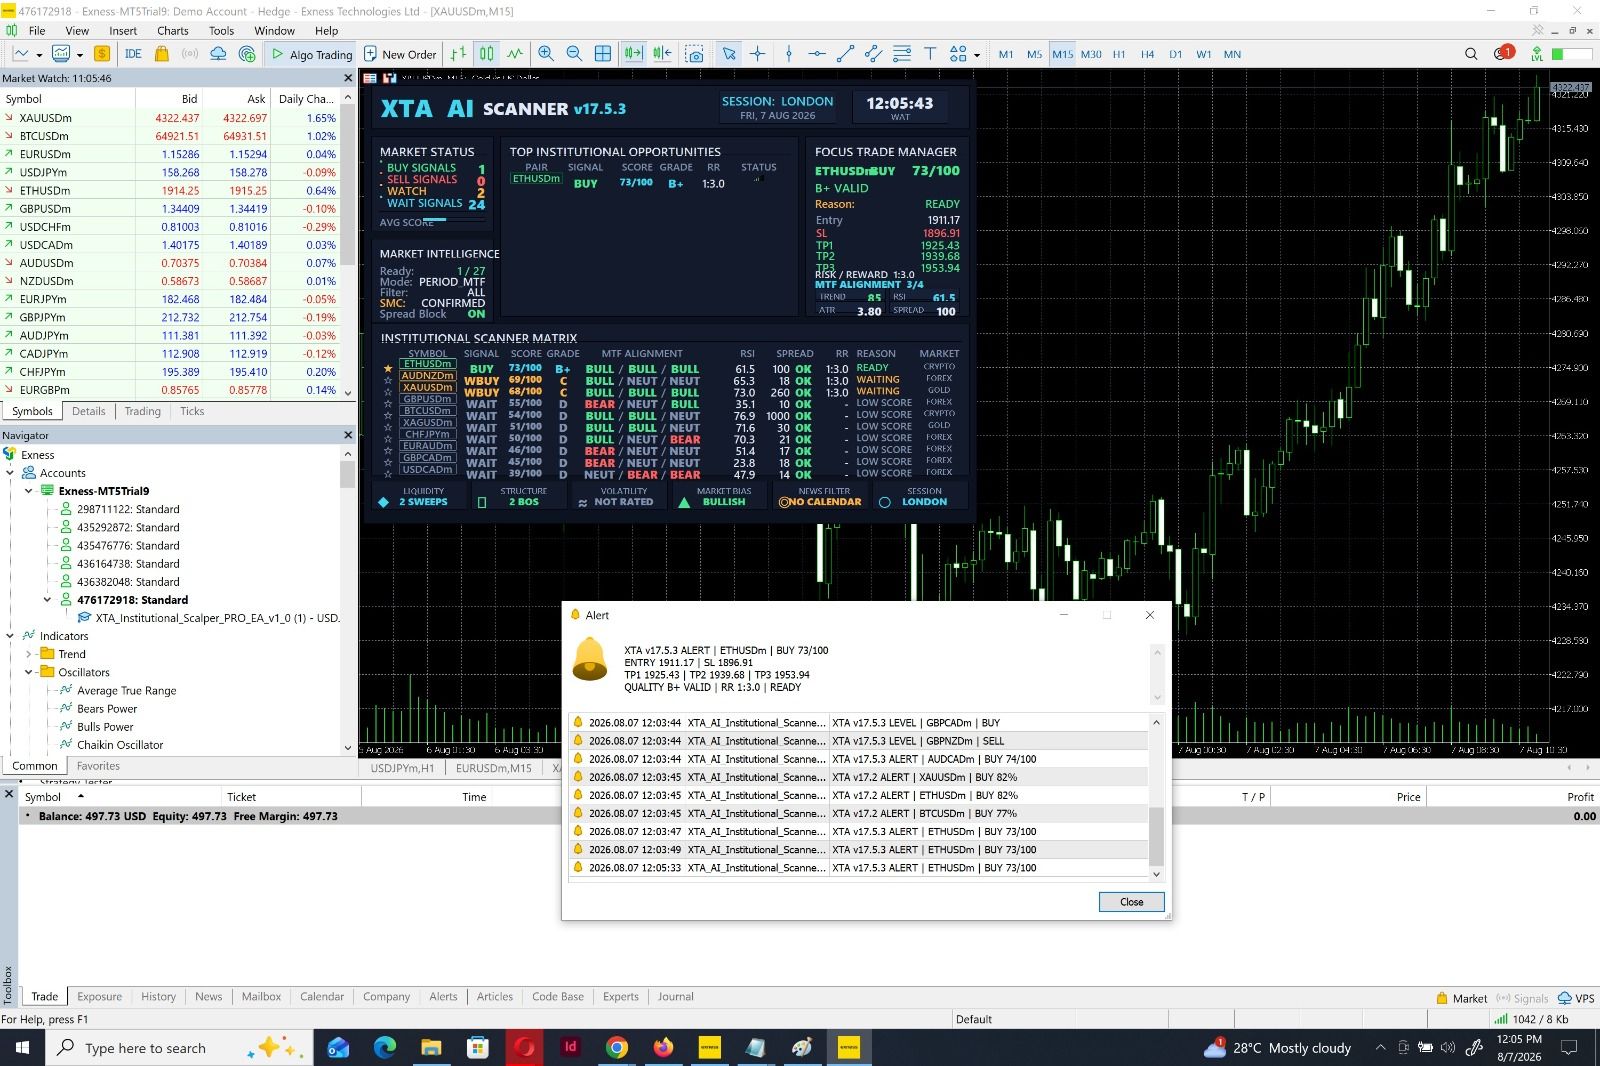Select the trendline drawing tool
Viewport: 1600px width, 1066px height.
[845, 54]
